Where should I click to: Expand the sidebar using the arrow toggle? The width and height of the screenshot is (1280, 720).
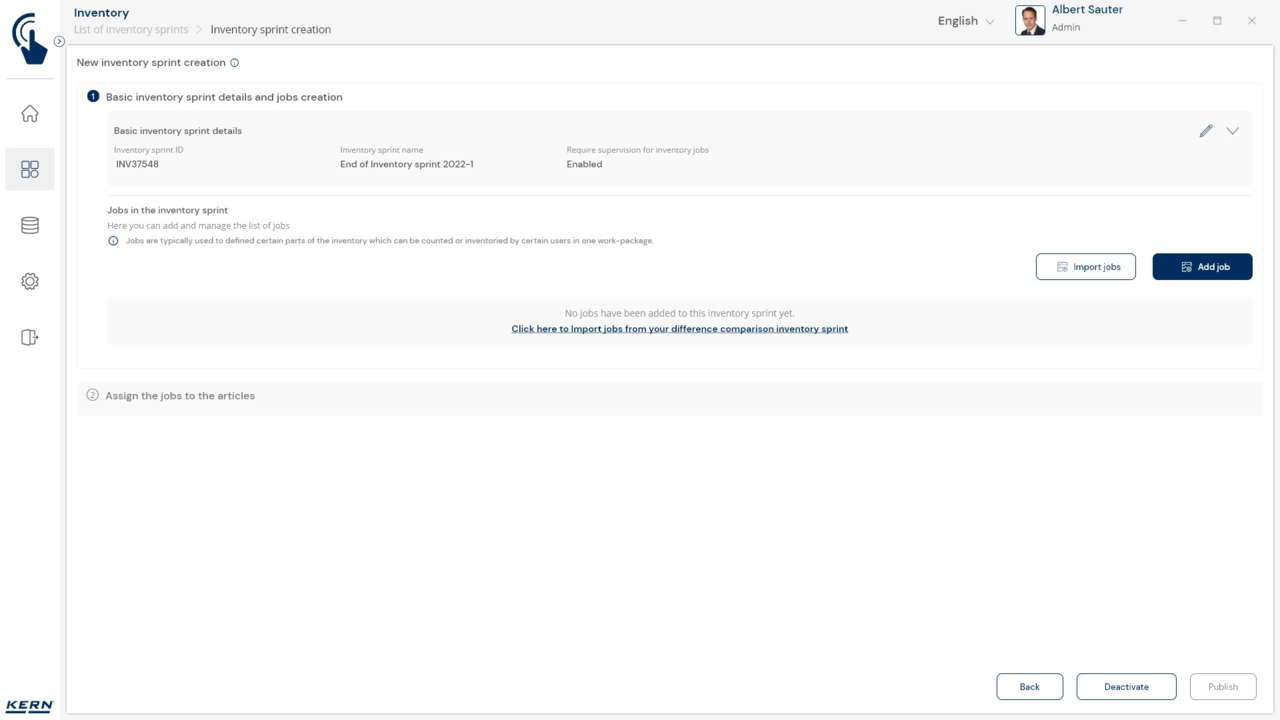[59, 41]
